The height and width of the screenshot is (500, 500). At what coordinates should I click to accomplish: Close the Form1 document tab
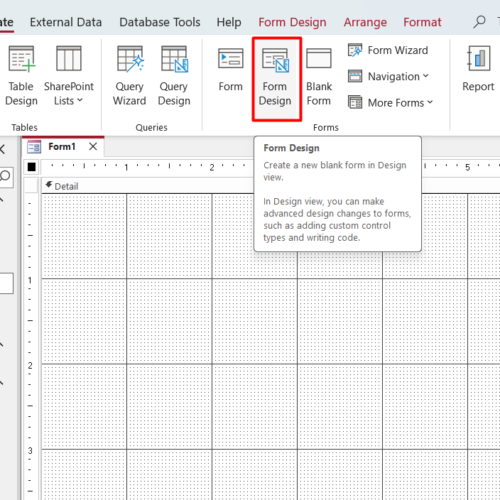pos(93,146)
